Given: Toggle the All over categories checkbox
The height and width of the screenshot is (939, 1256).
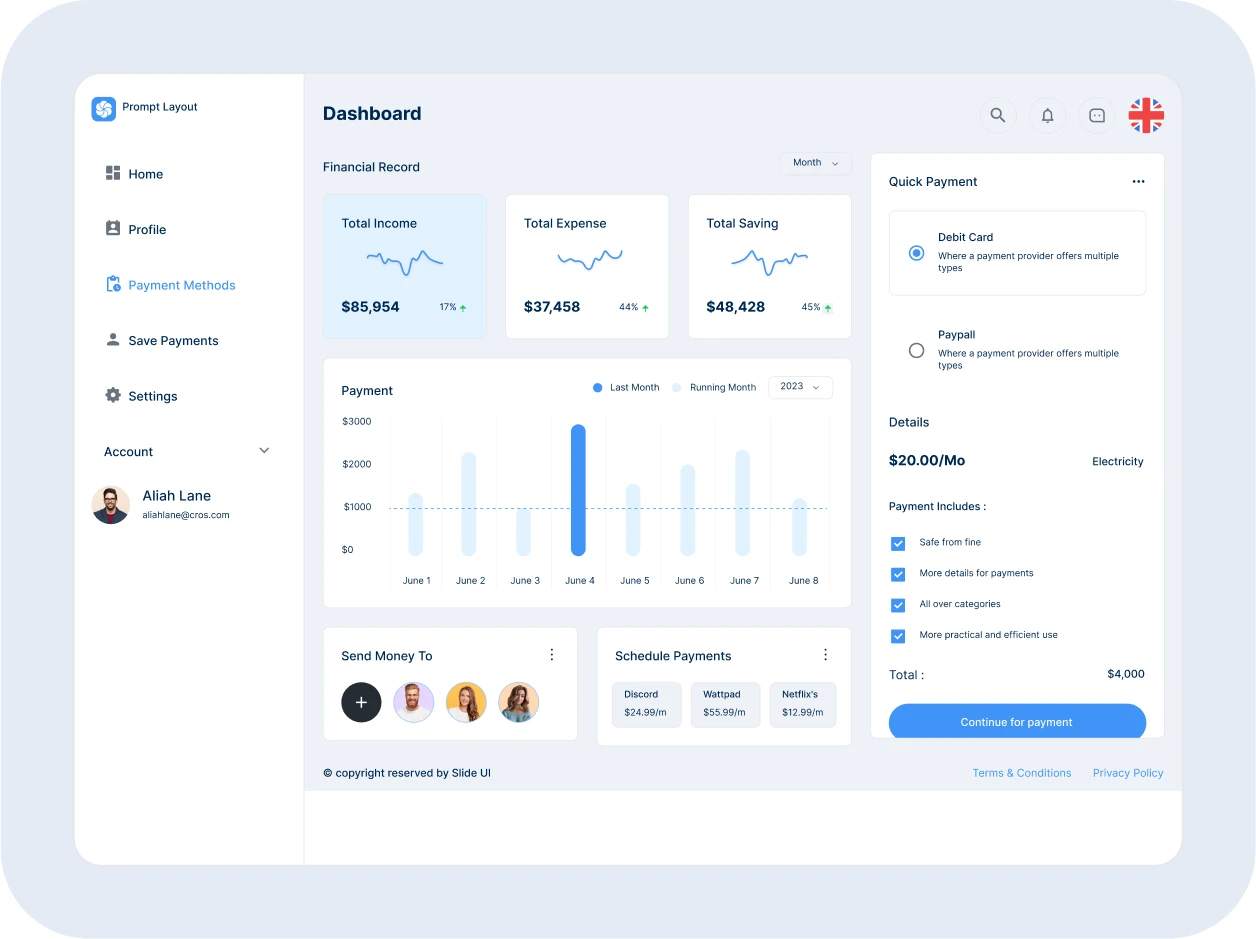Looking at the screenshot, I should coord(897,605).
